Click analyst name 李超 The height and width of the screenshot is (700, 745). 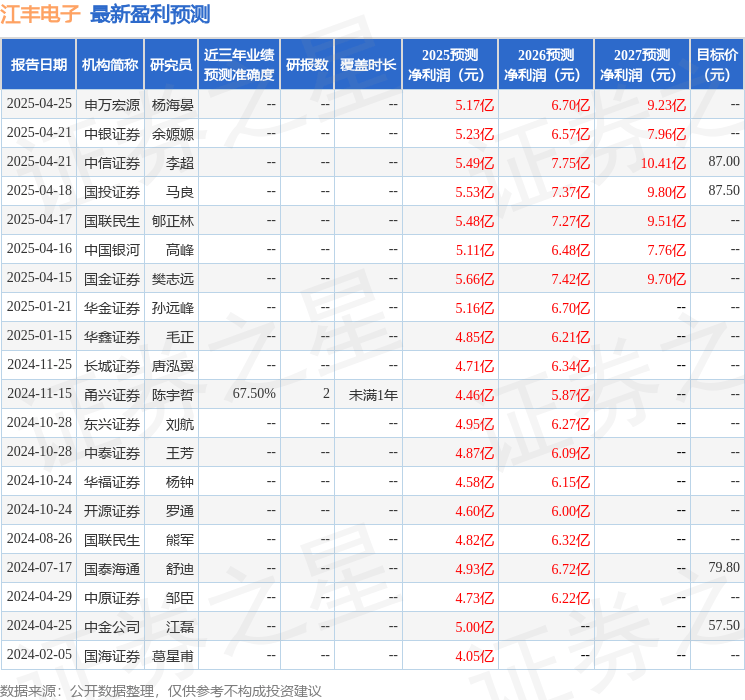180,163
